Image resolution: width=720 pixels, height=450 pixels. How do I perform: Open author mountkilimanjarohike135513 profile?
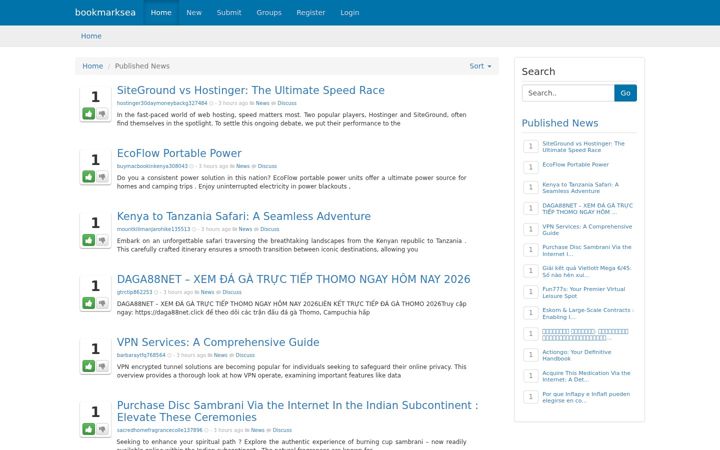point(153,229)
